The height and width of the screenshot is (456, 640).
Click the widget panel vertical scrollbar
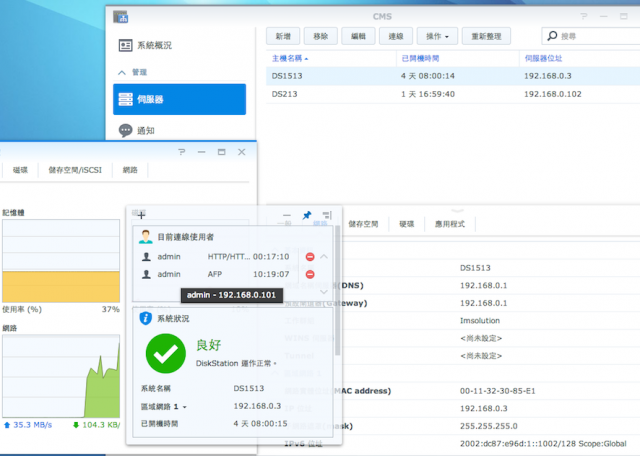click(337, 290)
